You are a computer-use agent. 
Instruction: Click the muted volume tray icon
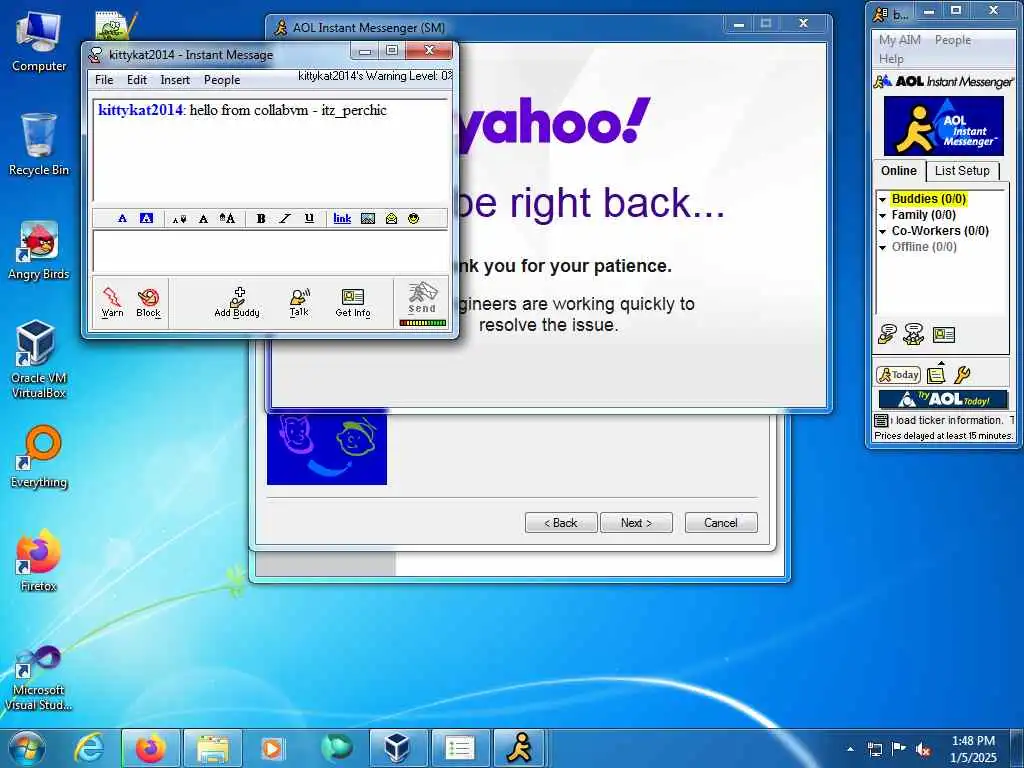point(922,749)
